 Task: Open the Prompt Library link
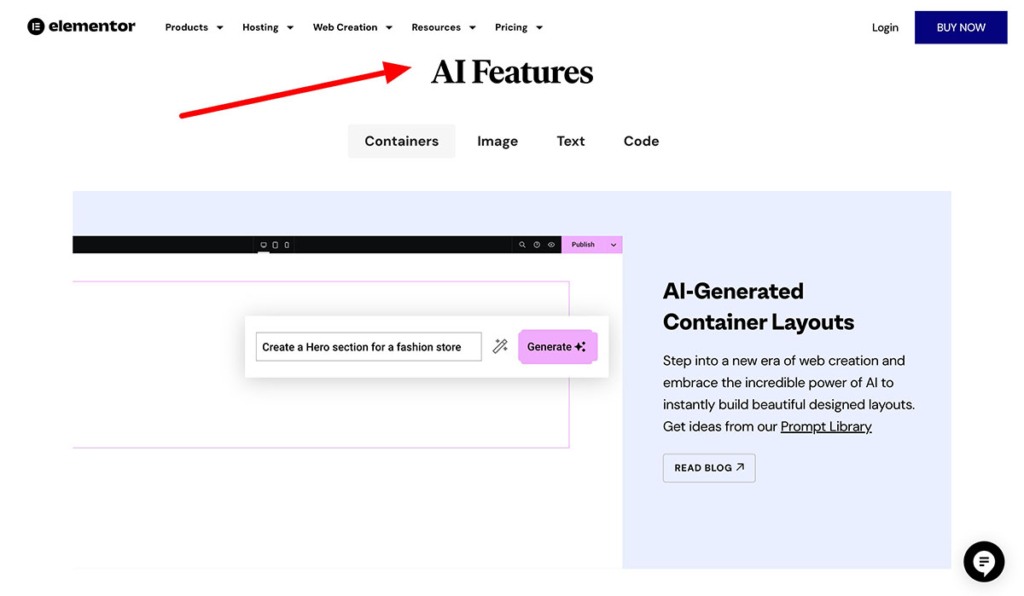coord(826,426)
